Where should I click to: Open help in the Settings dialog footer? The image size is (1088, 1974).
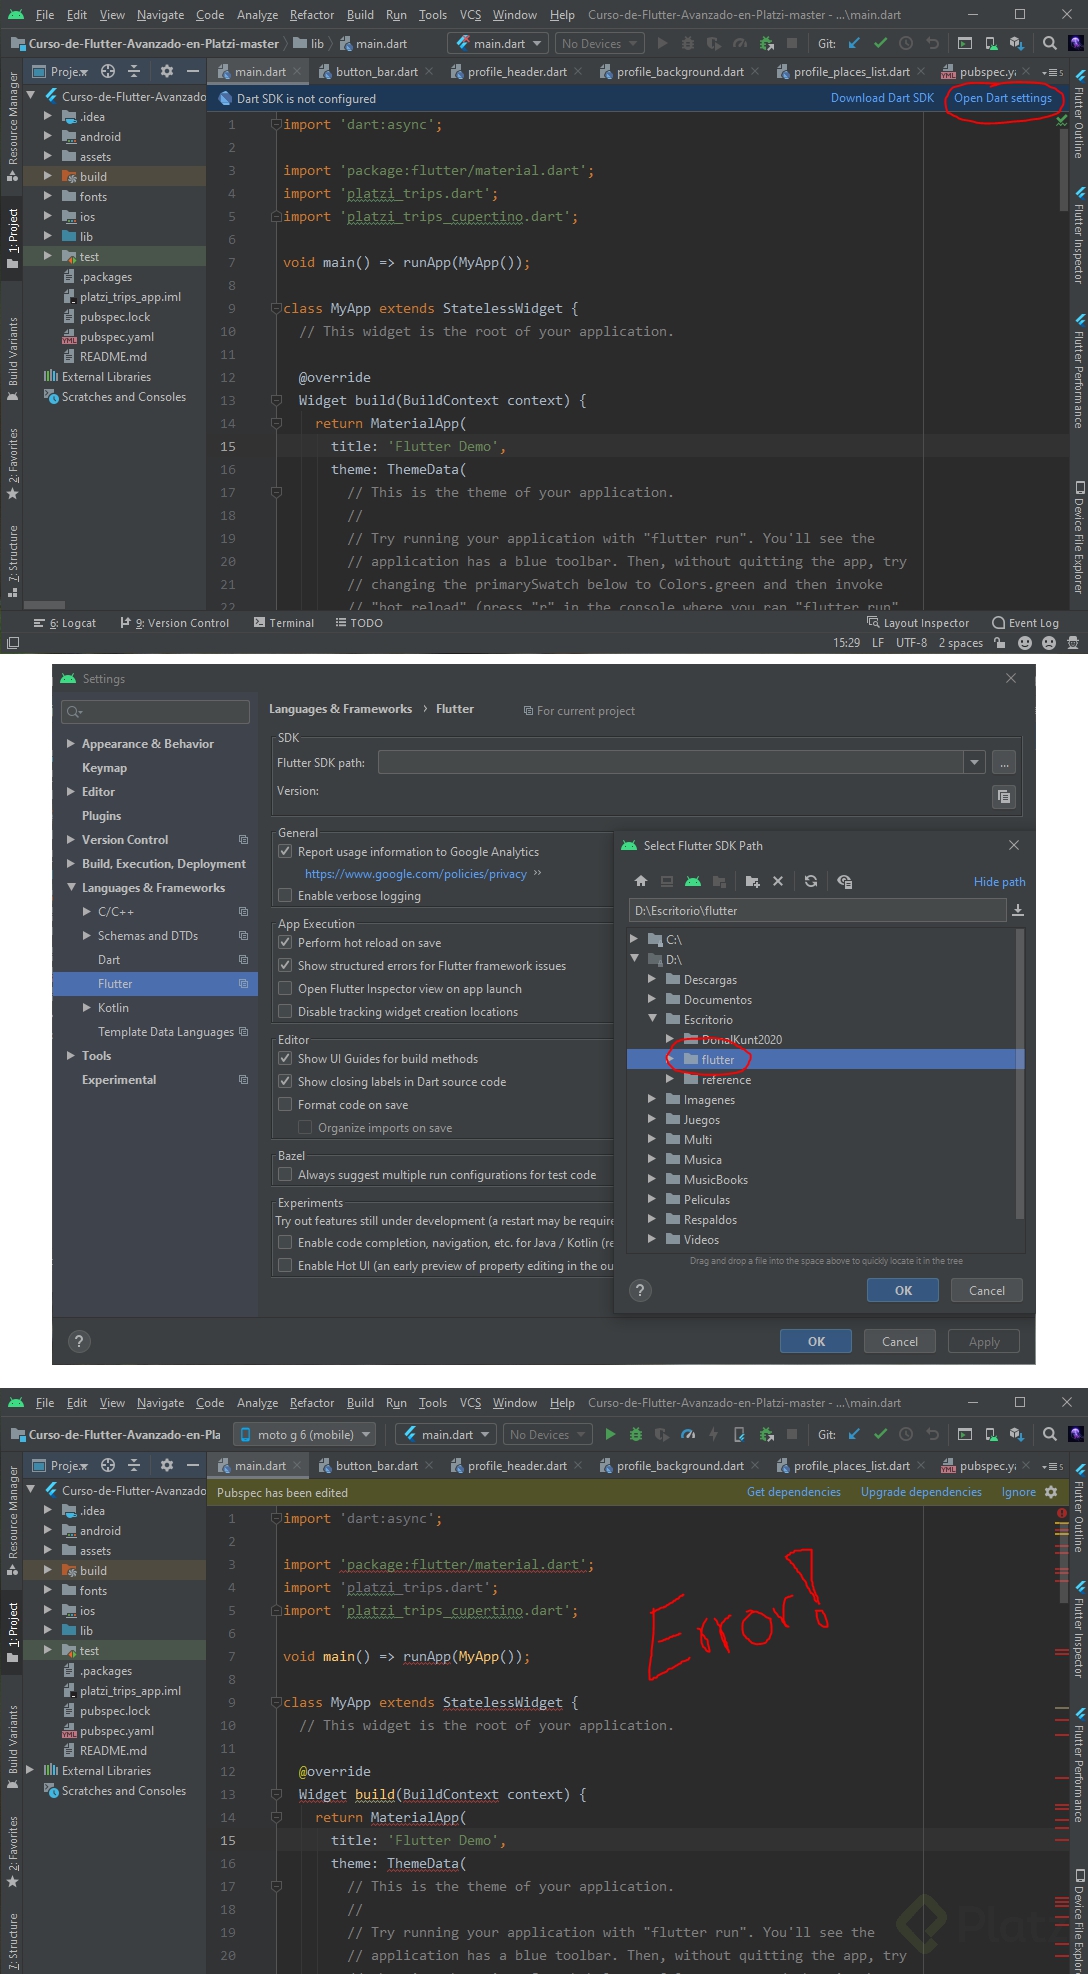pos(79,1341)
